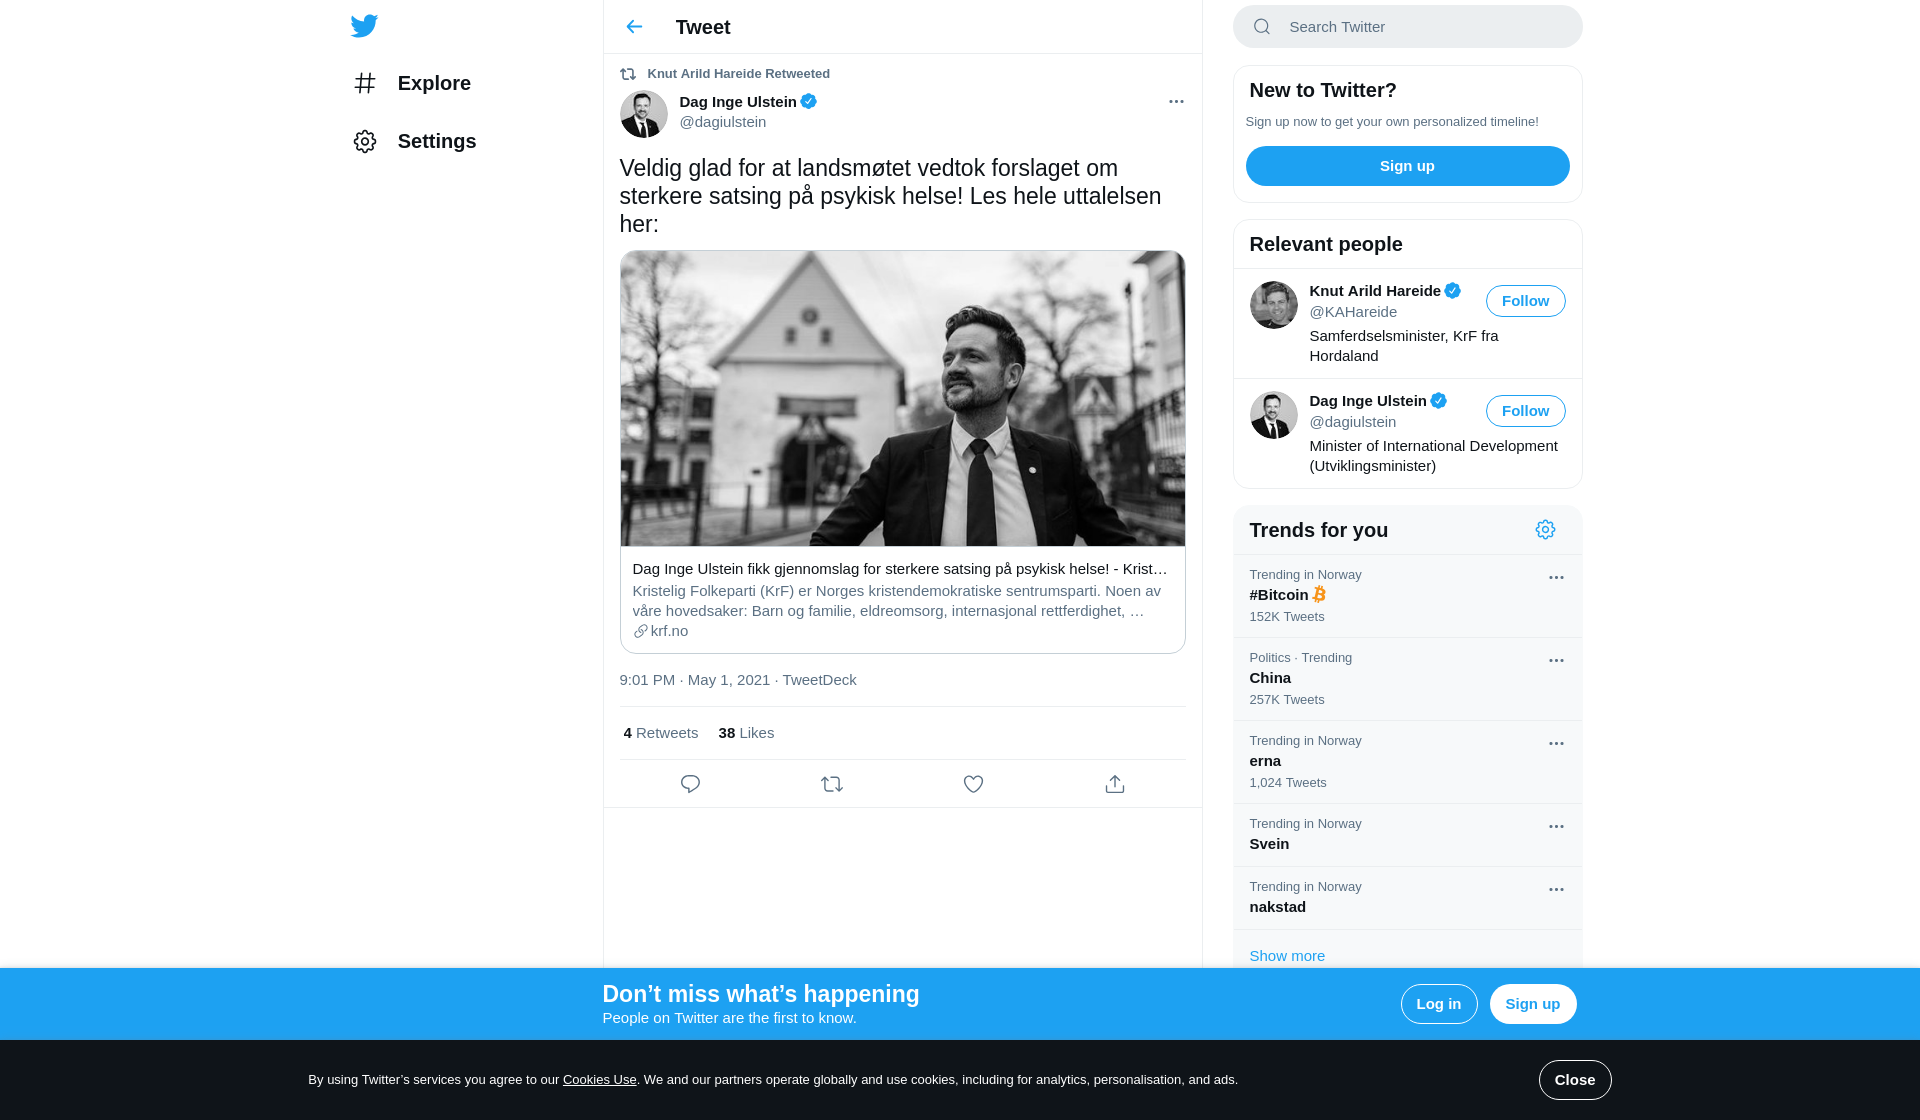The height and width of the screenshot is (1120, 1920).
Task: Open the tweet's more options menu
Action: (x=1176, y=102)
